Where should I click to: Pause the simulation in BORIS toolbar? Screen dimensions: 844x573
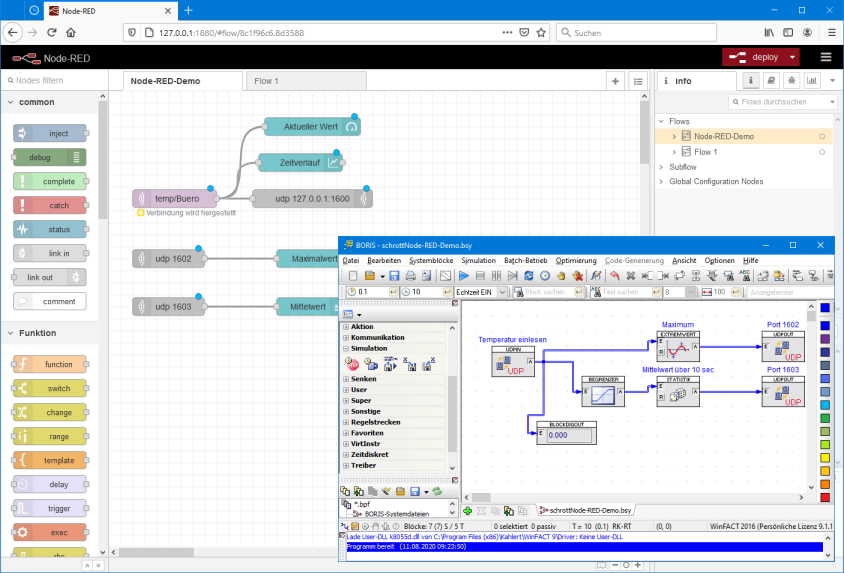496,276
